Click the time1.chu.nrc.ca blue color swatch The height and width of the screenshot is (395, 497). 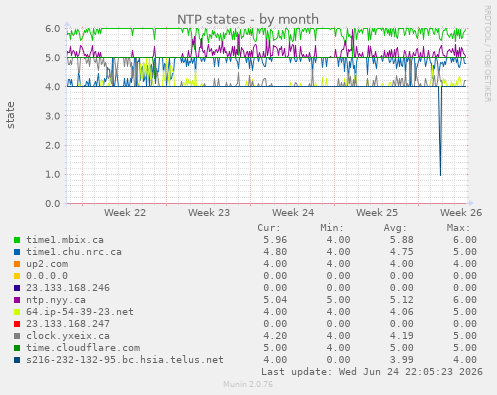pyautogui.click(x=17, y=252)
